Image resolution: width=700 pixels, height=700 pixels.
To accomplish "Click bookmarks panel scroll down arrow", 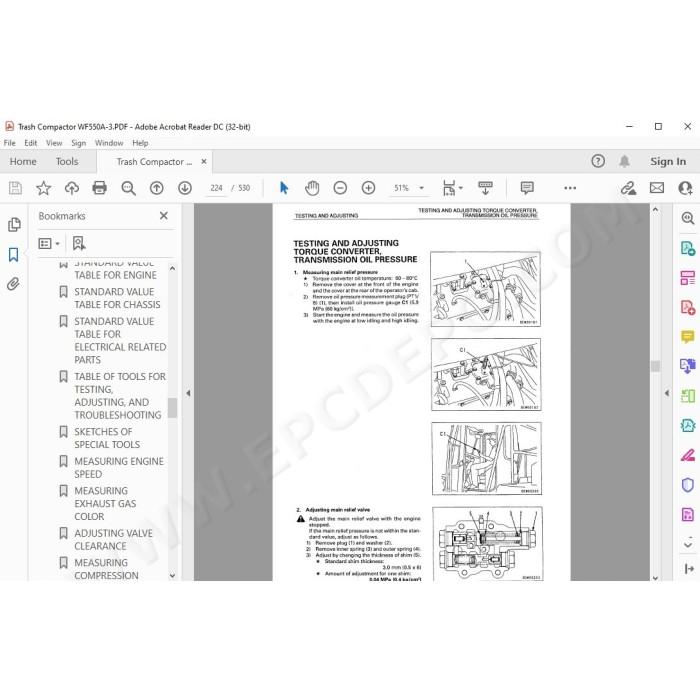I will click(172, 576).
